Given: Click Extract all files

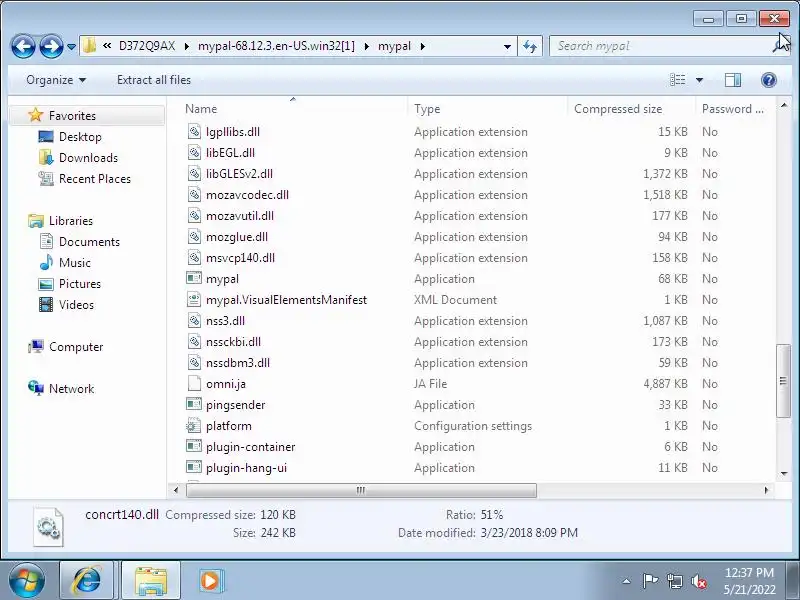Looking at the screenshot, I should [x=154, y=80].
